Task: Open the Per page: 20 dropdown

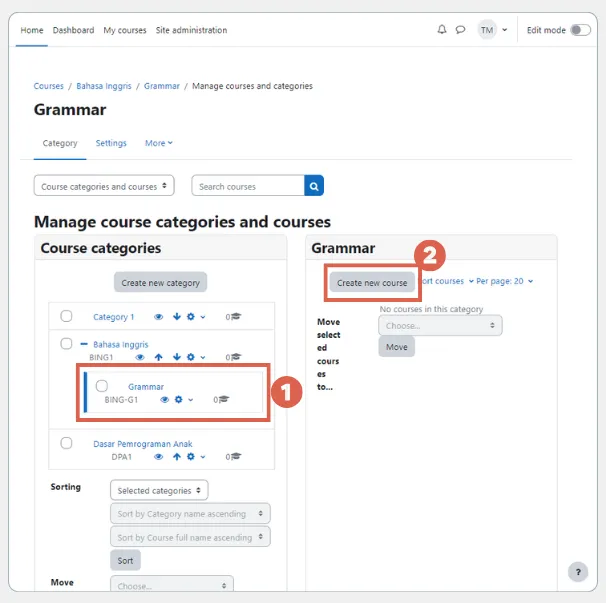Action: click(504, 281)
